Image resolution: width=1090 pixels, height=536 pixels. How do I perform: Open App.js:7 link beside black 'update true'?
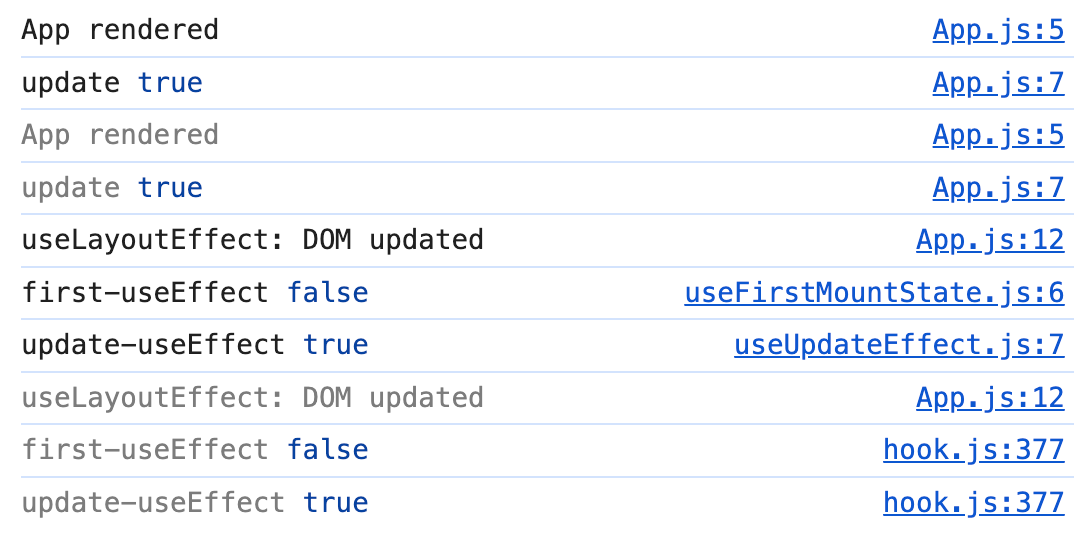[998, 83]
